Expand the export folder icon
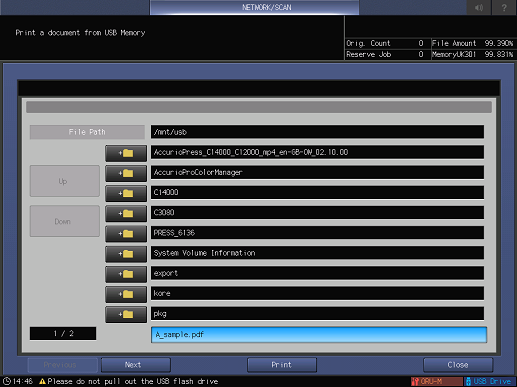The height and width of the screenshot is (387, 517). coord(126,274)
